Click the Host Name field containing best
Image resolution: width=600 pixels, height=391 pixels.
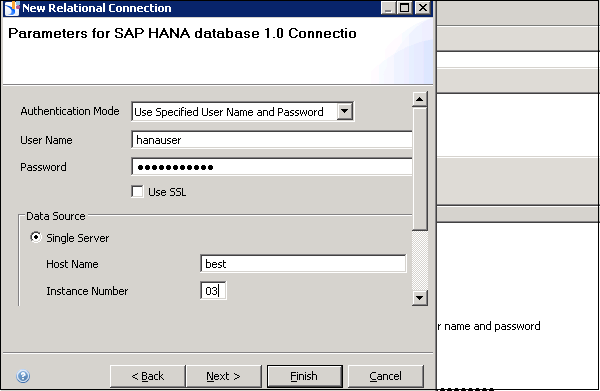[x=303, y=264]
